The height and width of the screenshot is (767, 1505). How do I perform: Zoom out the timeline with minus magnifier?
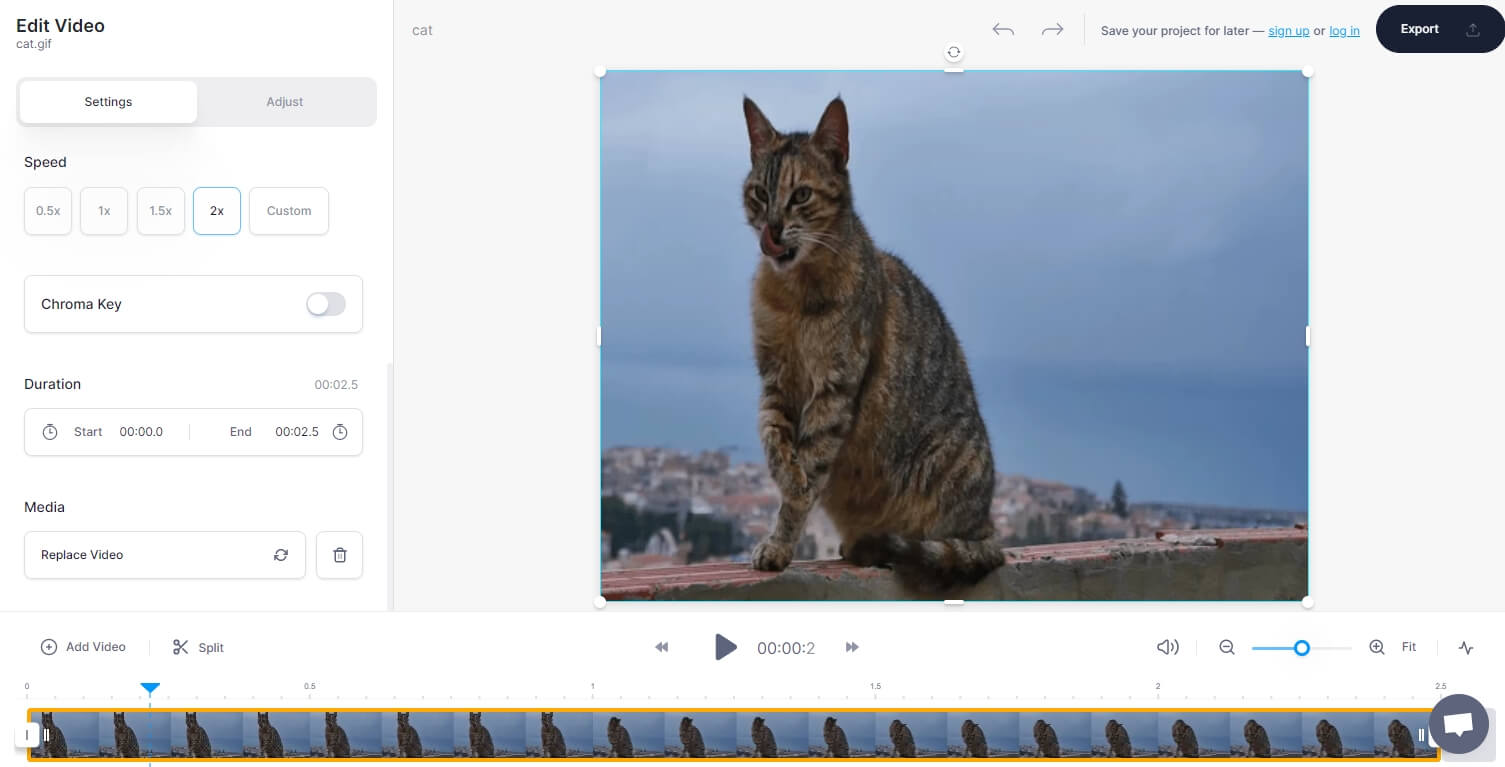click(1227, 647)
